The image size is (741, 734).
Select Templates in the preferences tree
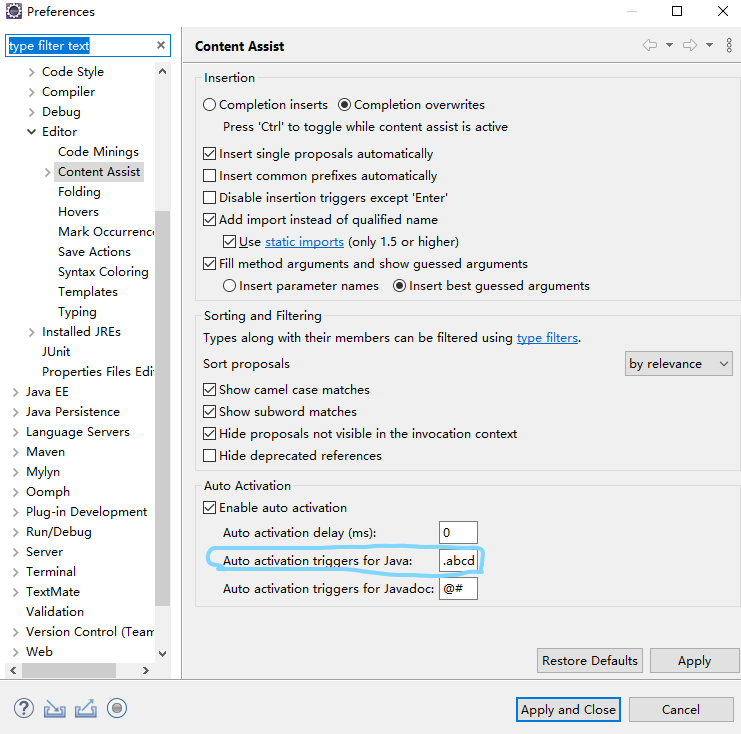pyautogui.click(x=88, y=292)
